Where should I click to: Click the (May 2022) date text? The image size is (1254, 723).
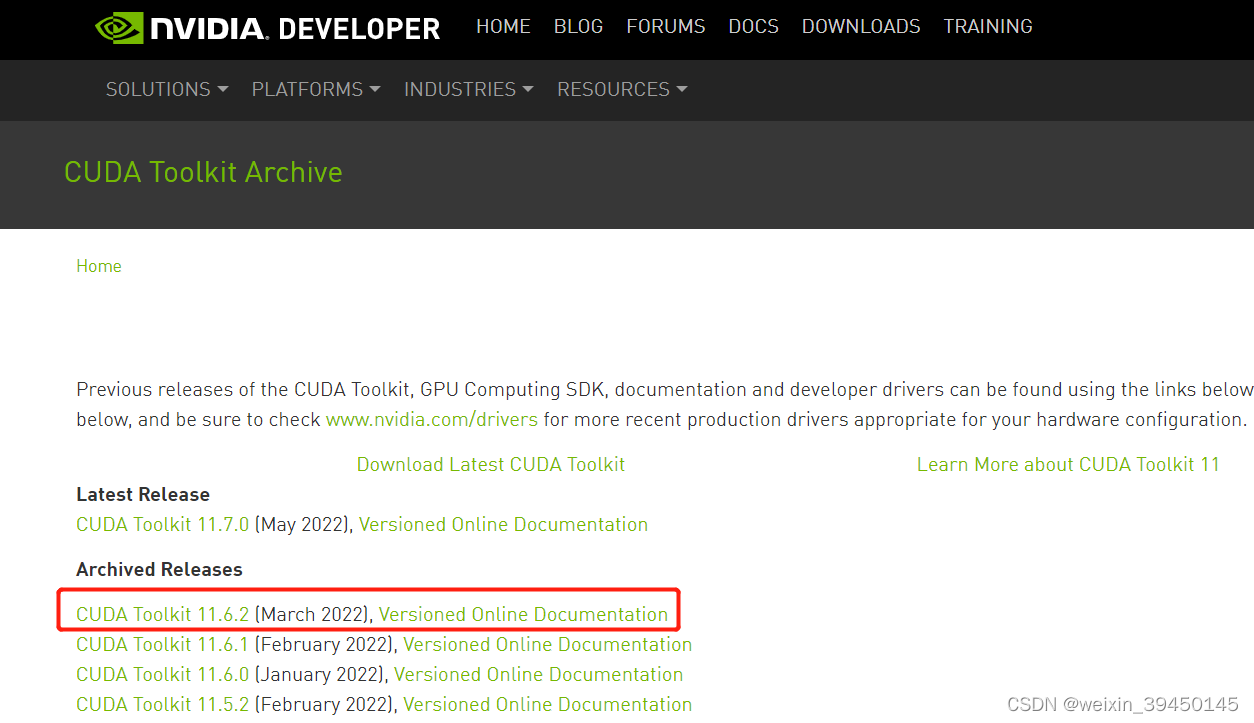(x=303, y=525)
